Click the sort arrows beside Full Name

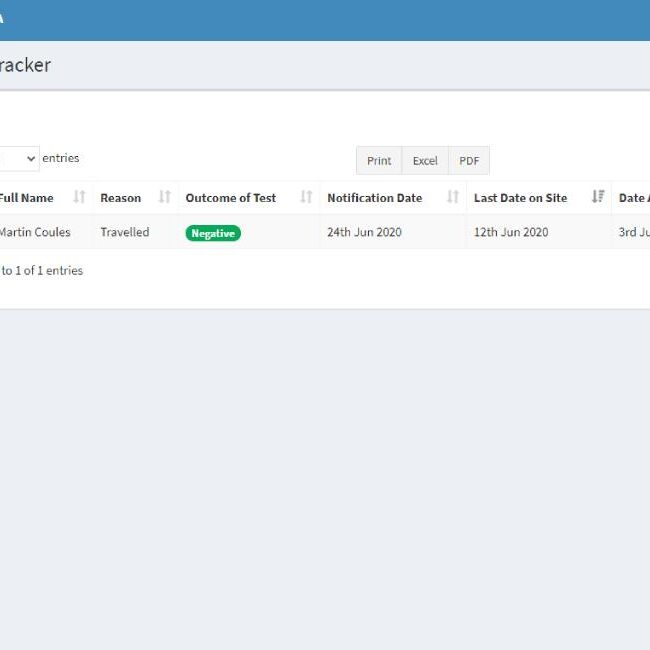pos(80,197)
